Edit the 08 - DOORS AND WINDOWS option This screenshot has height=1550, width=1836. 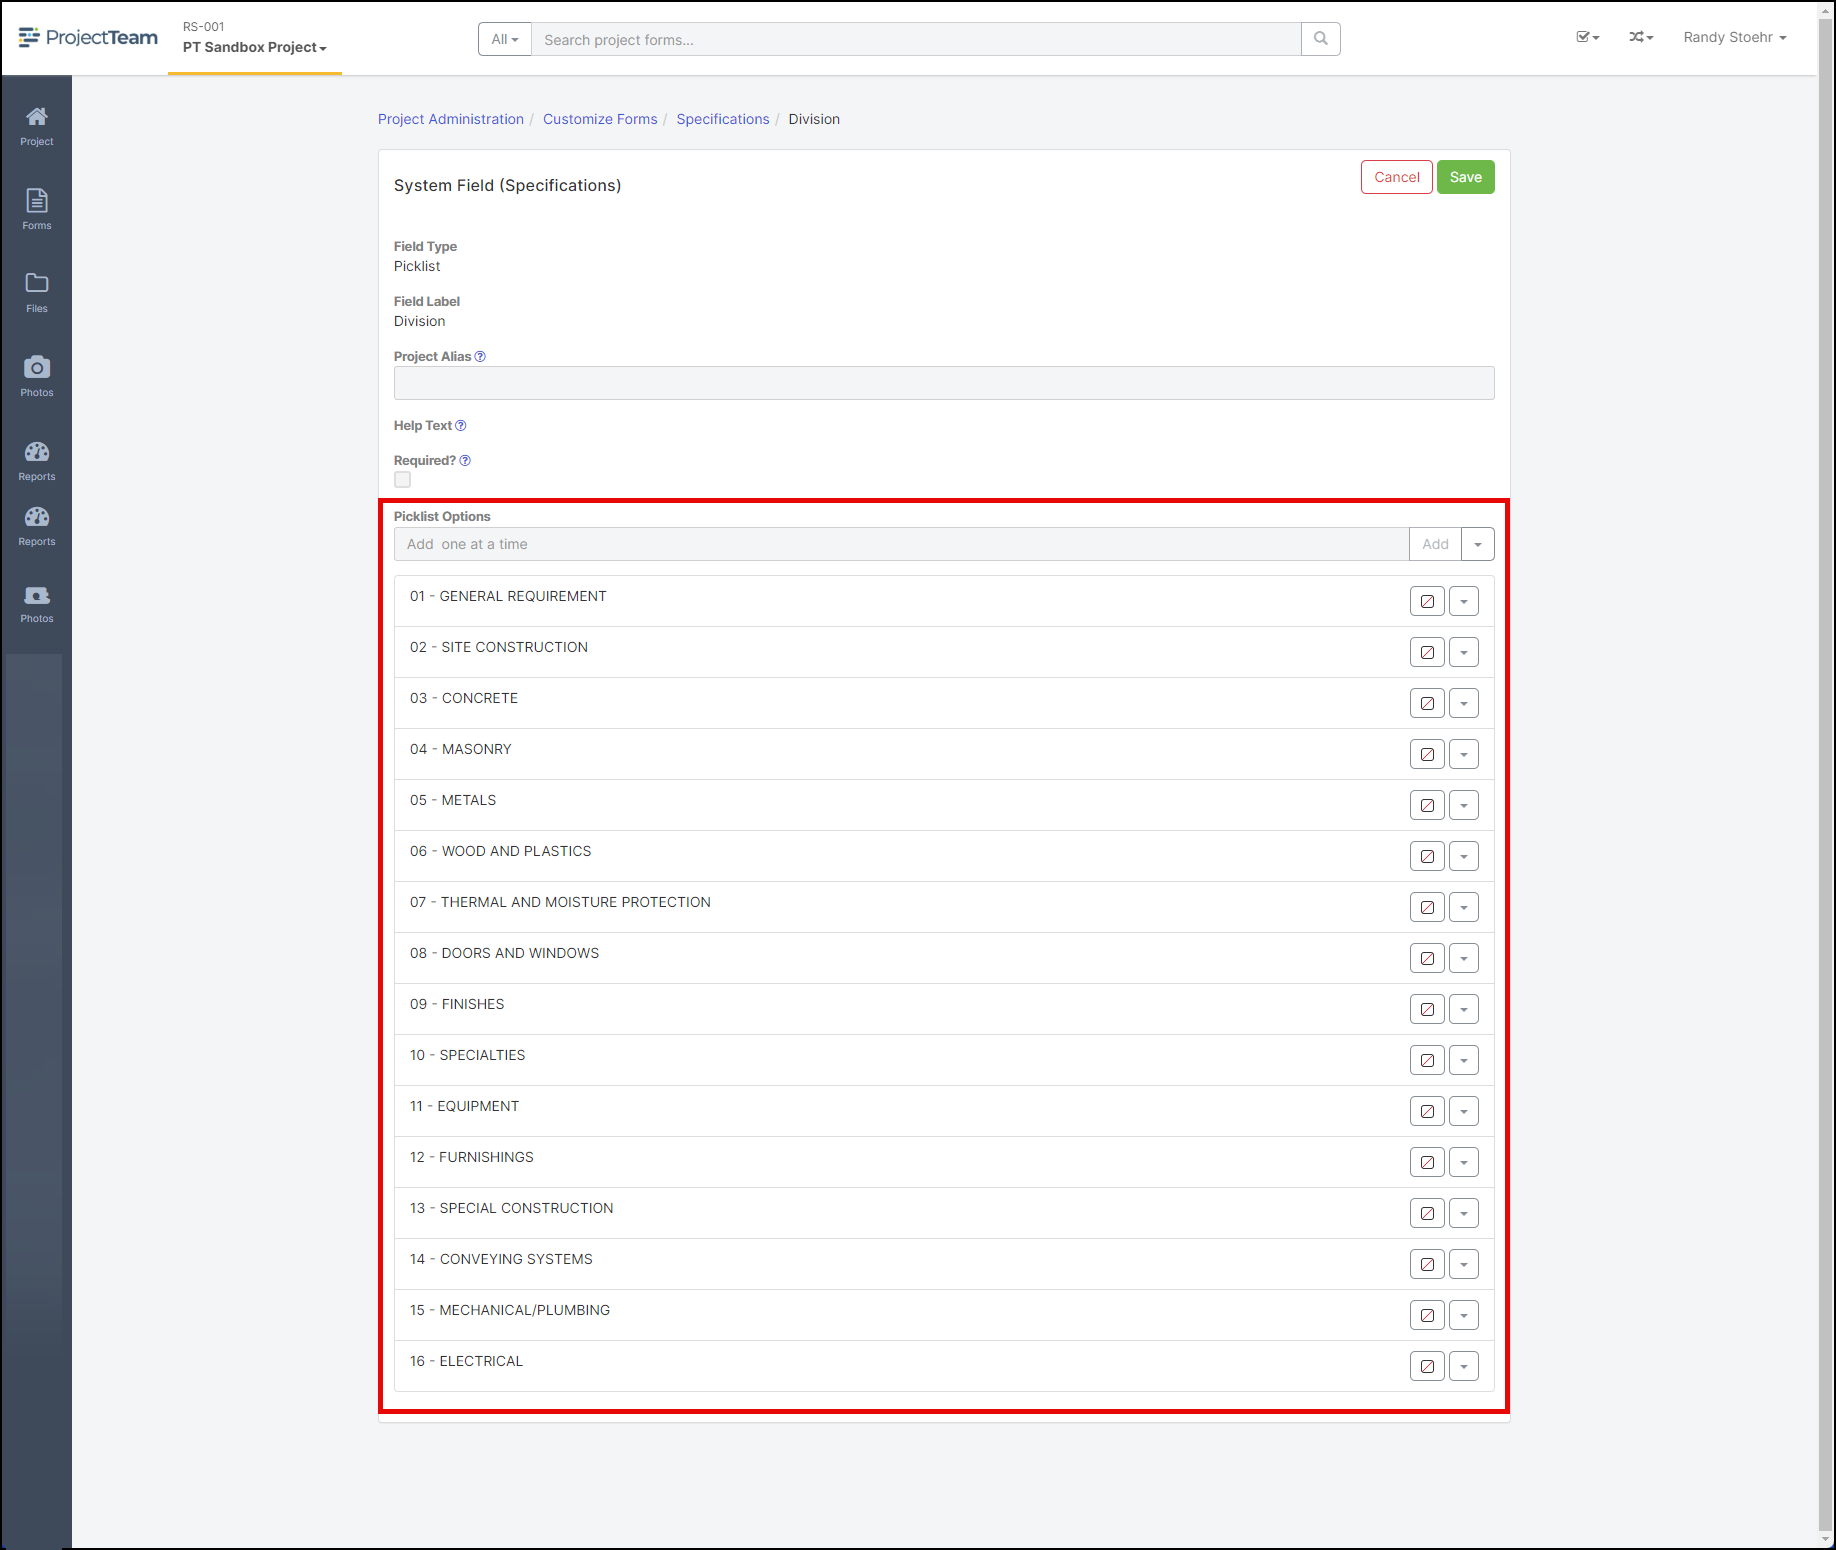[x=1427, y=959]
